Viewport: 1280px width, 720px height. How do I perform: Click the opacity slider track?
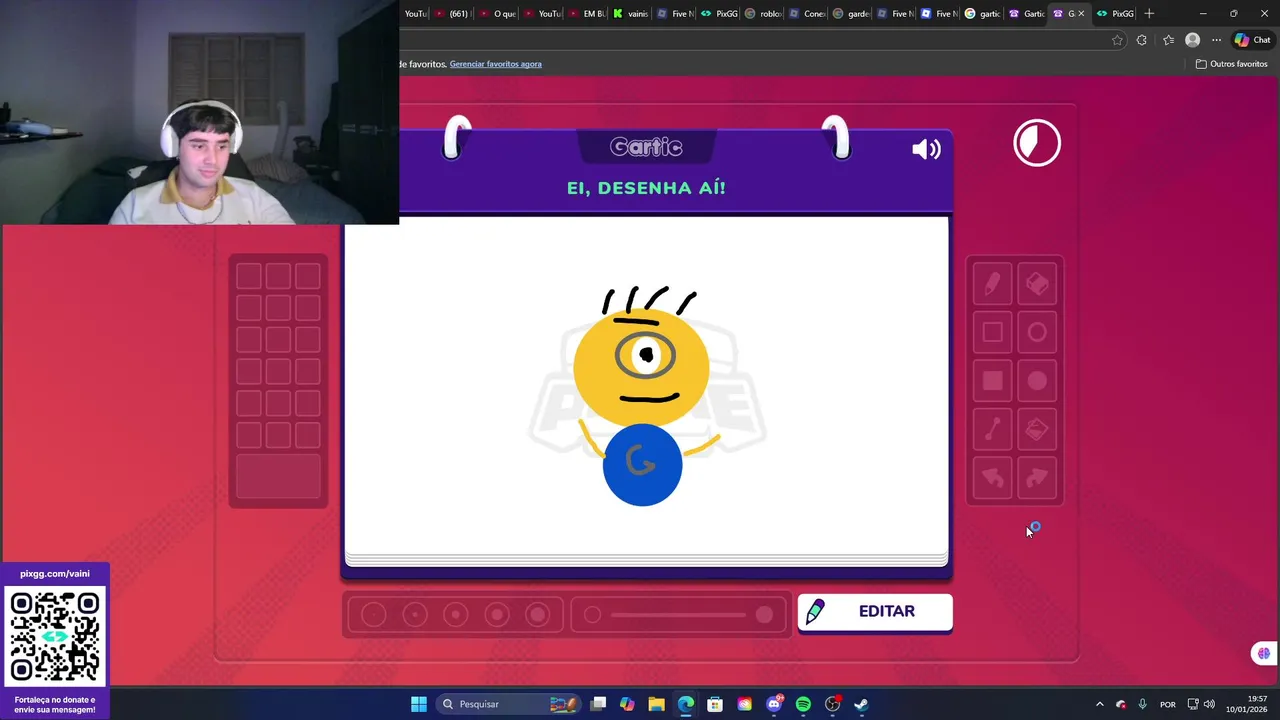(680, 615)
